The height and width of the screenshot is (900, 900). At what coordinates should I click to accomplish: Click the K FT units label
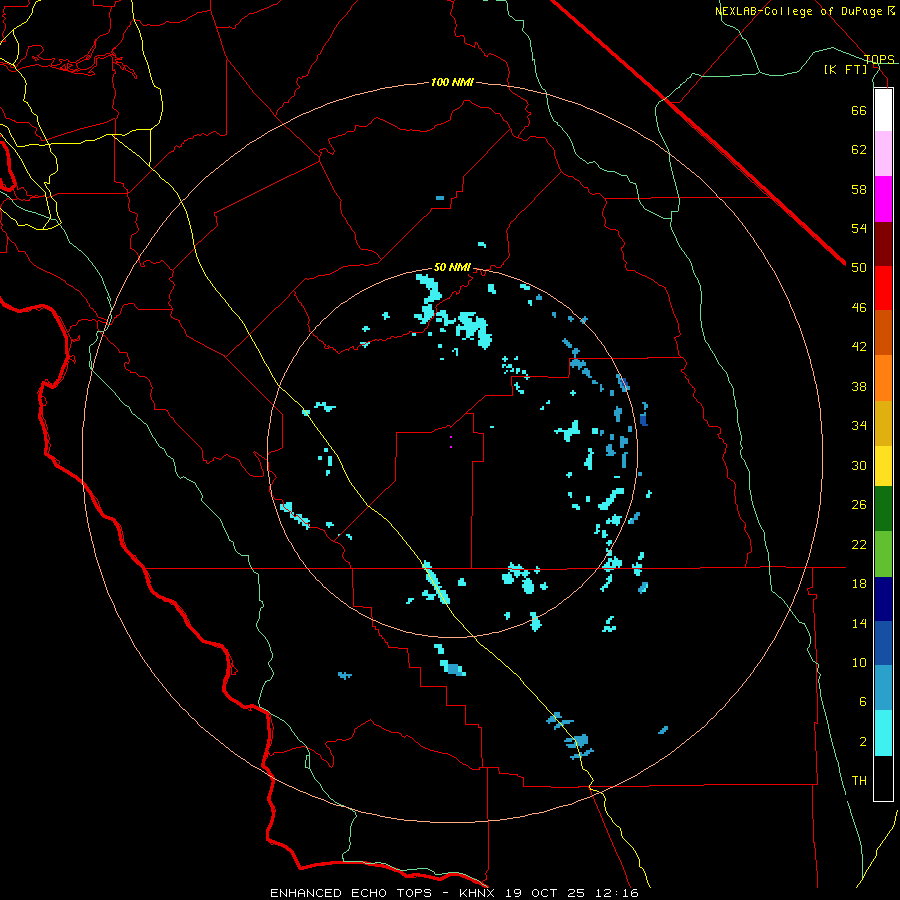click(x=845, y=69)
